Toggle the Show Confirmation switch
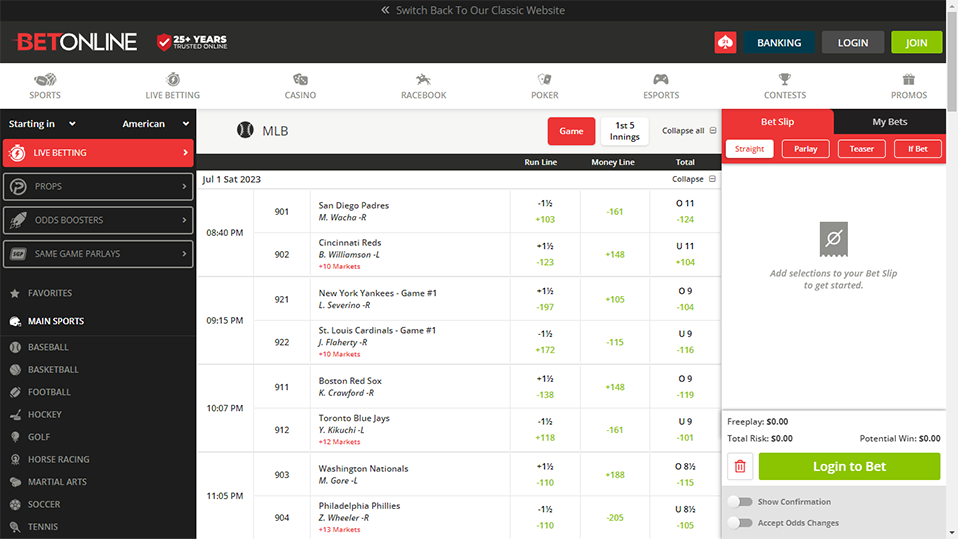The height and width of the screenshot is (539, 958). click(740, 502)
